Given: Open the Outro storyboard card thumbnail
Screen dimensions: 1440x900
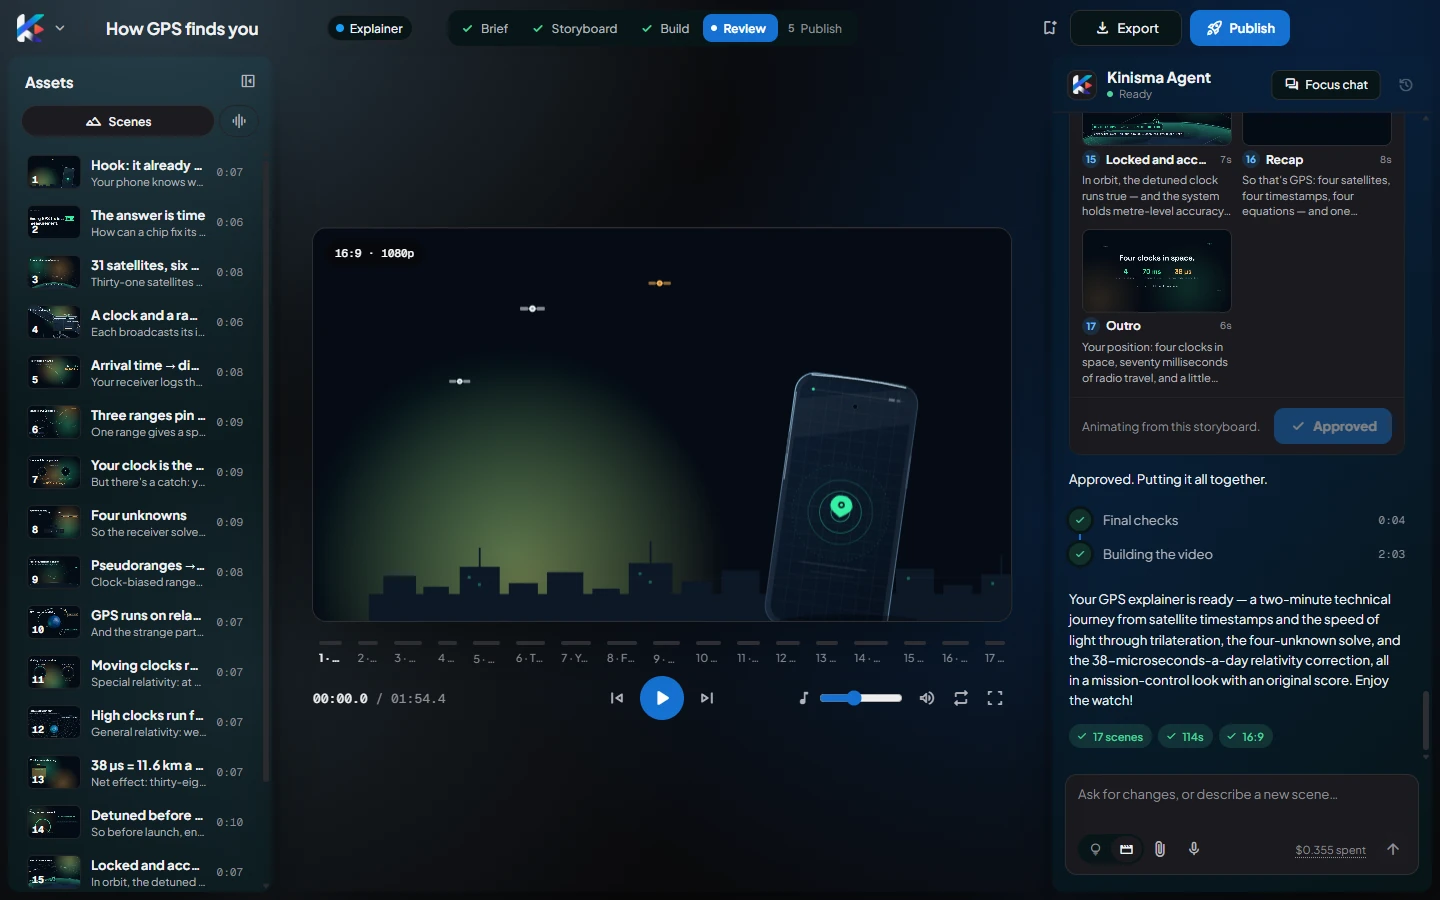Looking at the screenshot, I should (1157, 271).
